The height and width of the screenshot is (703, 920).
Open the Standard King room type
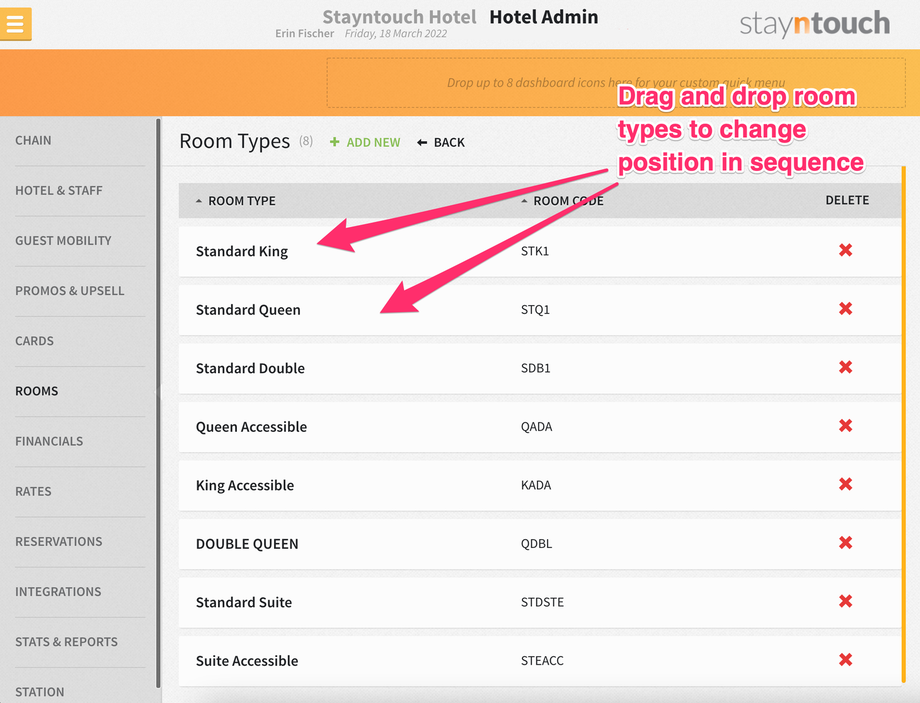click(242, 251)
